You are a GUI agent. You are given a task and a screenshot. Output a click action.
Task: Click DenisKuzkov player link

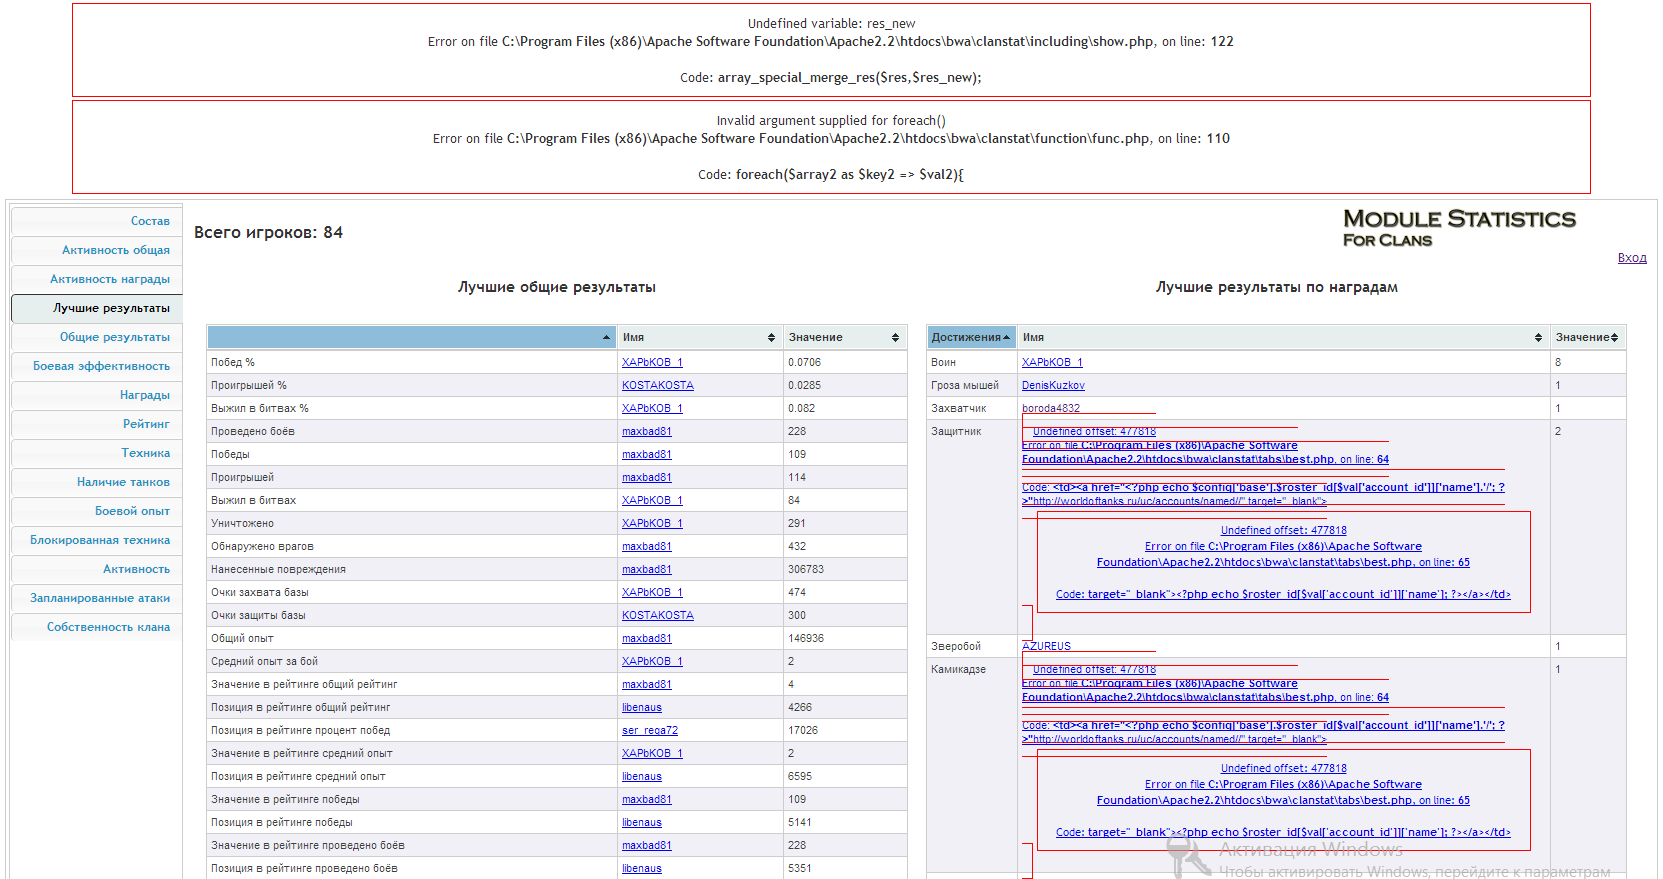(1053, 386)
